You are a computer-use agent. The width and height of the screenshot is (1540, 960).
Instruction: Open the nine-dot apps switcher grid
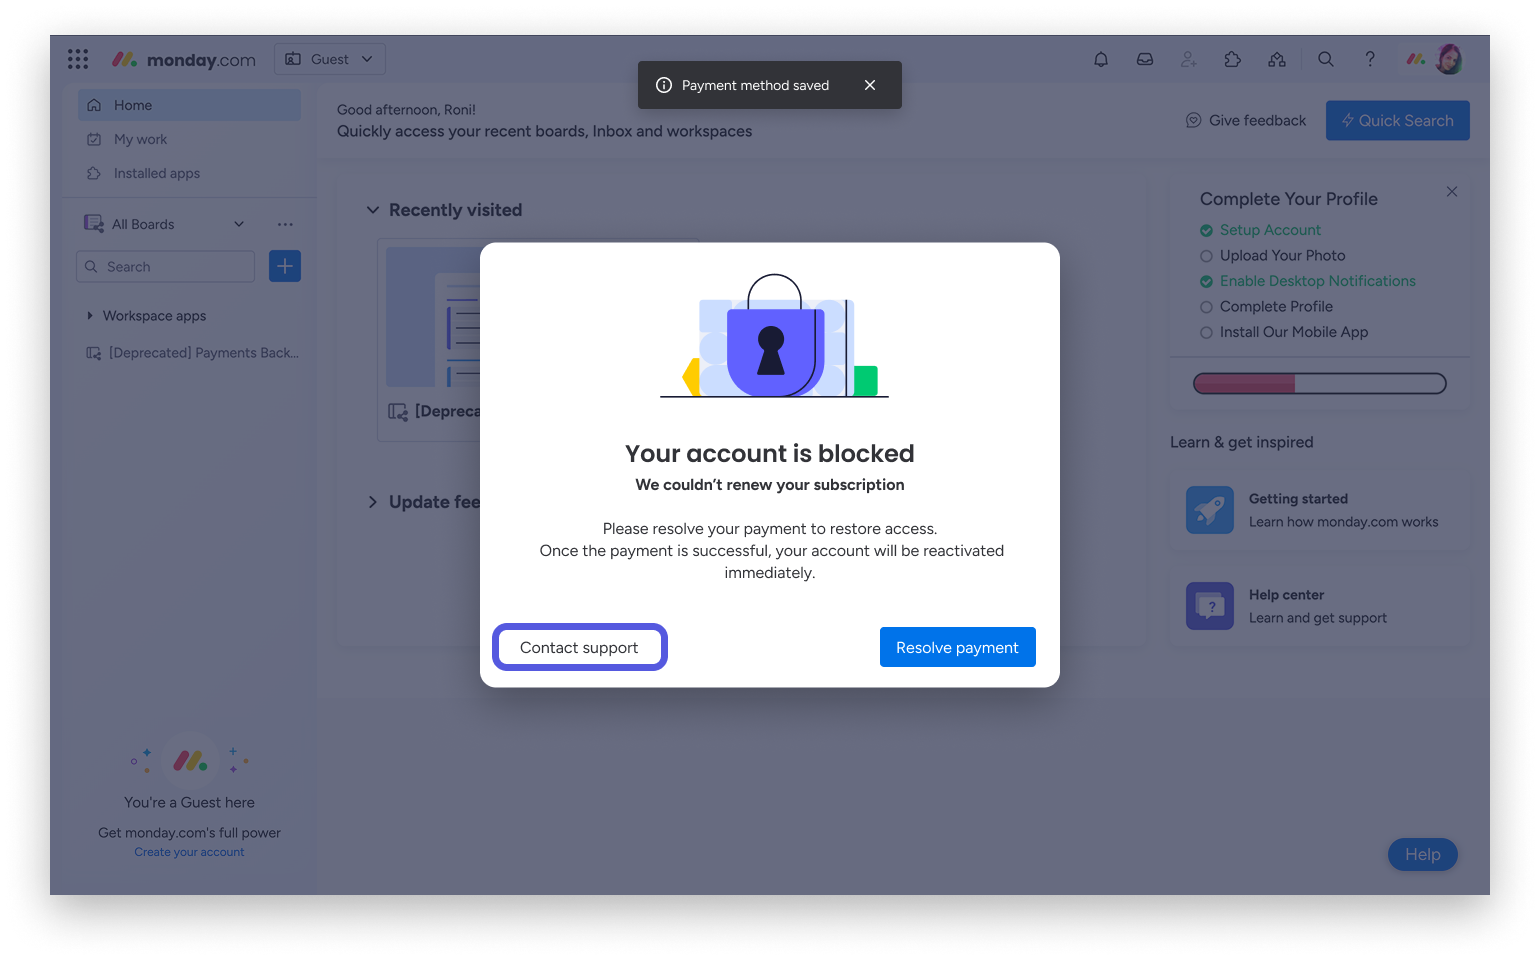(78, 60)
